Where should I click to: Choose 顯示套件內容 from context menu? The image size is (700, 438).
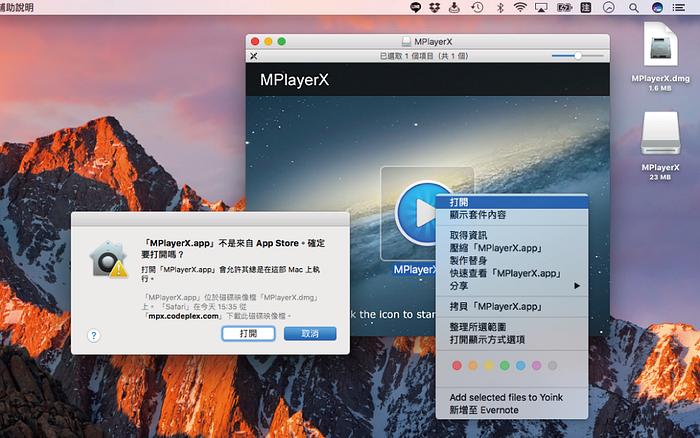(x=512, y=215)
